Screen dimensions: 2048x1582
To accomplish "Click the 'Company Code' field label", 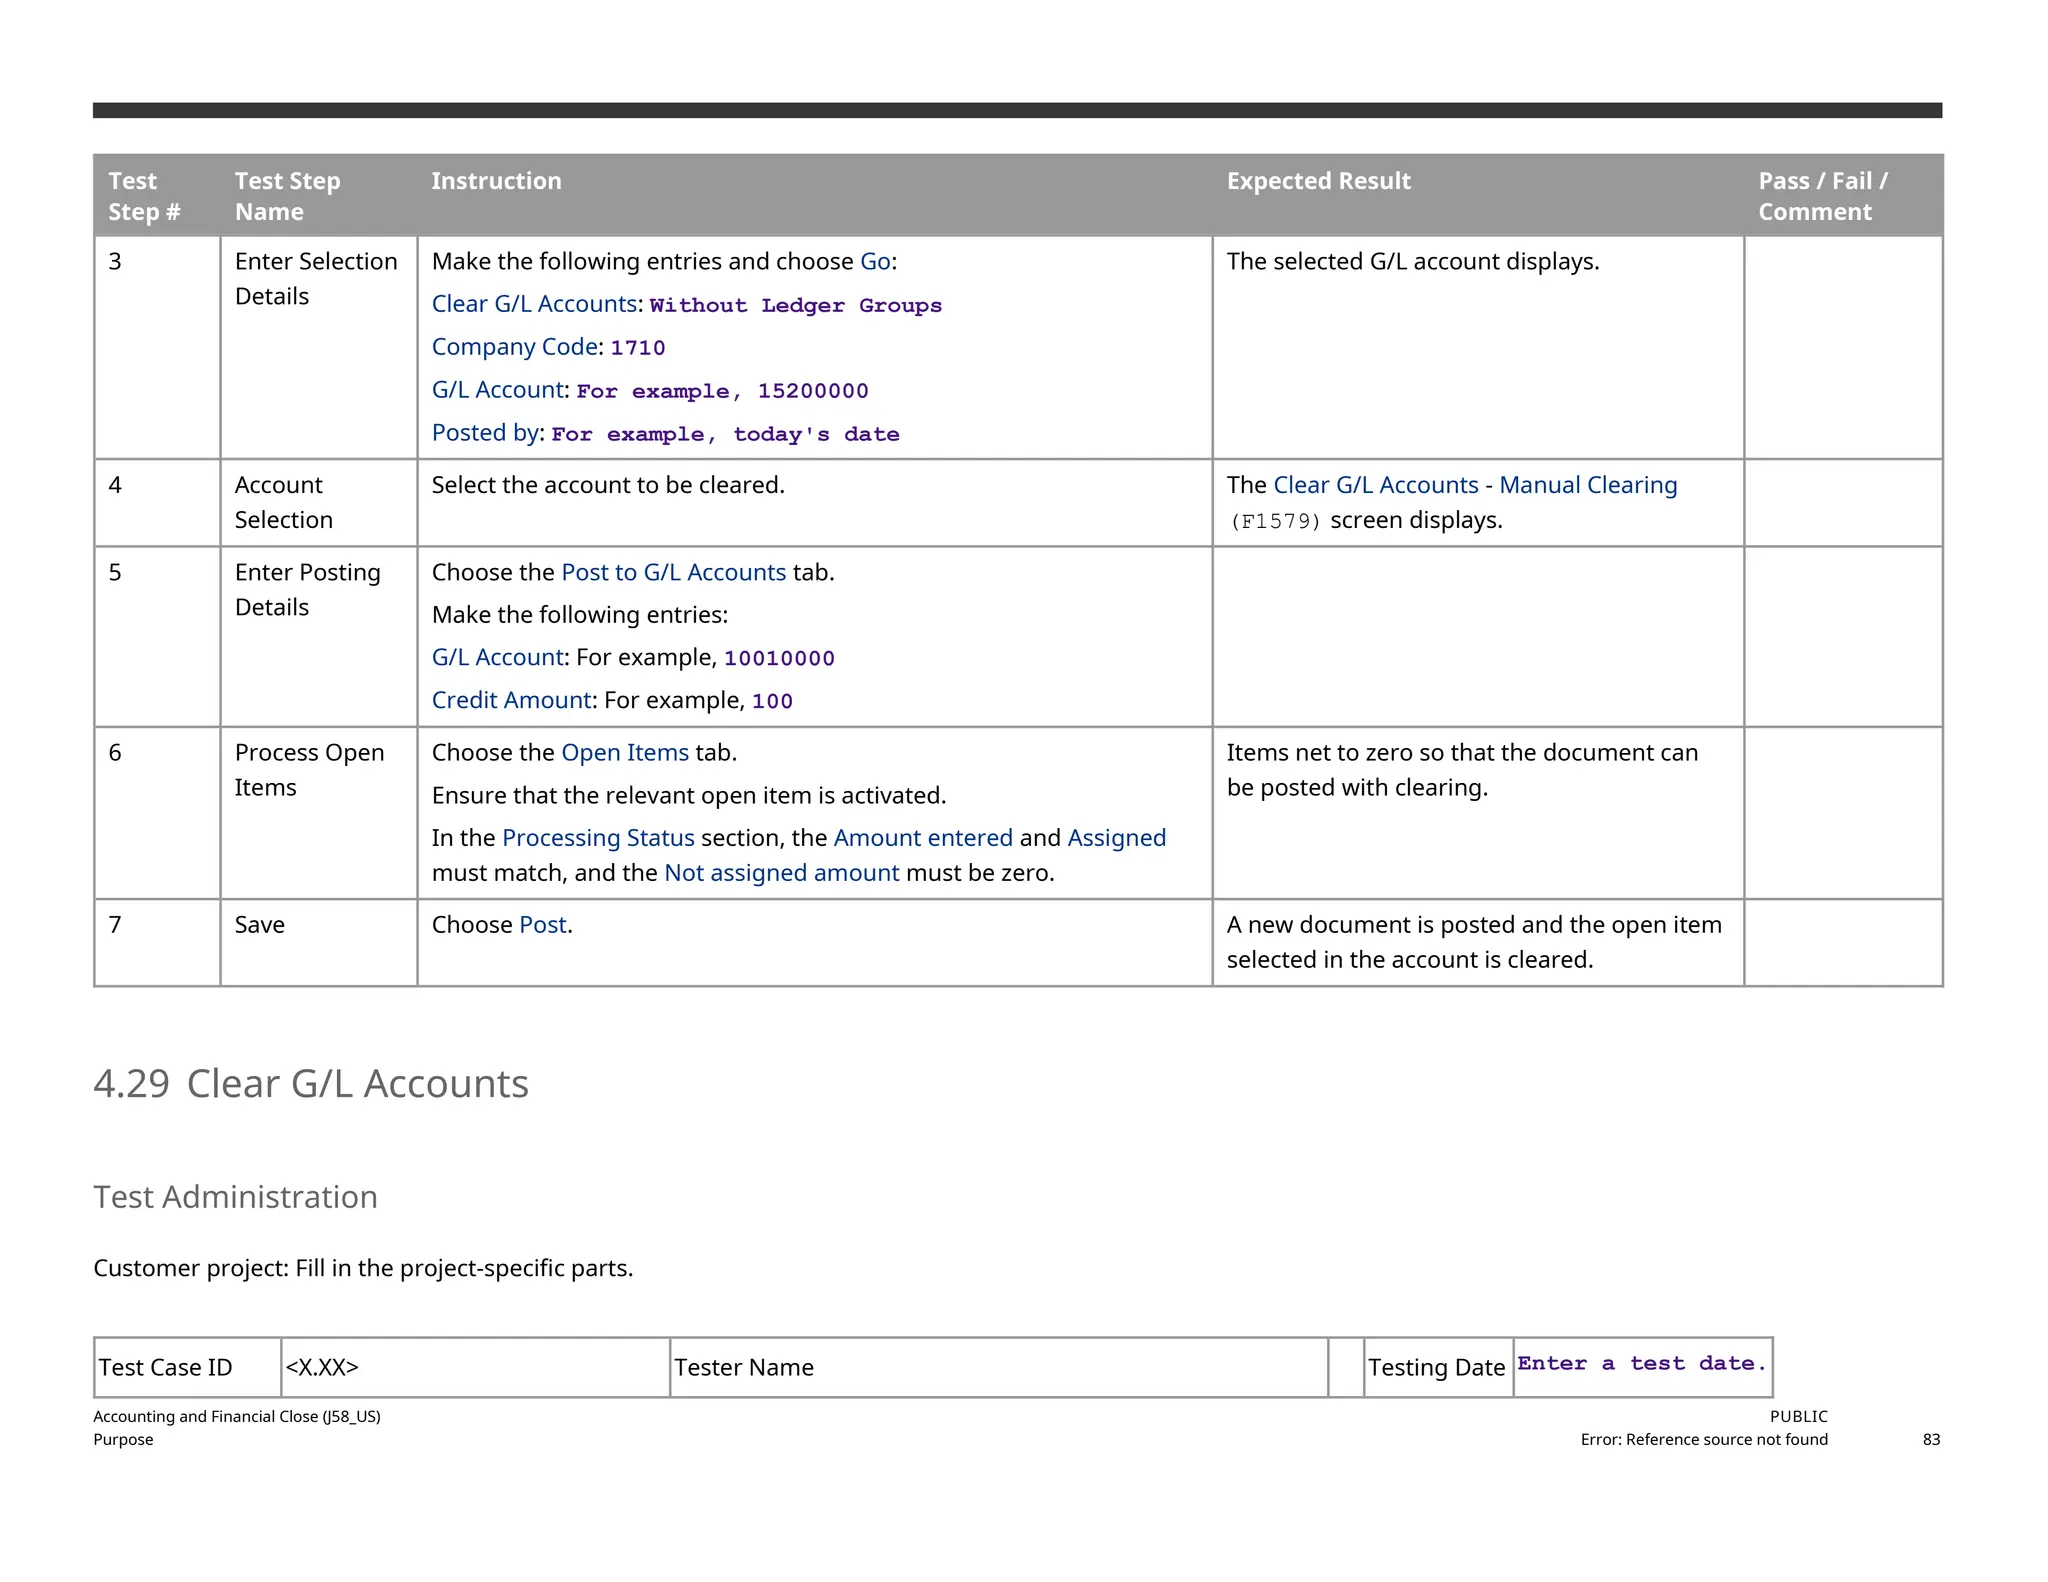I will click(514, 347).
